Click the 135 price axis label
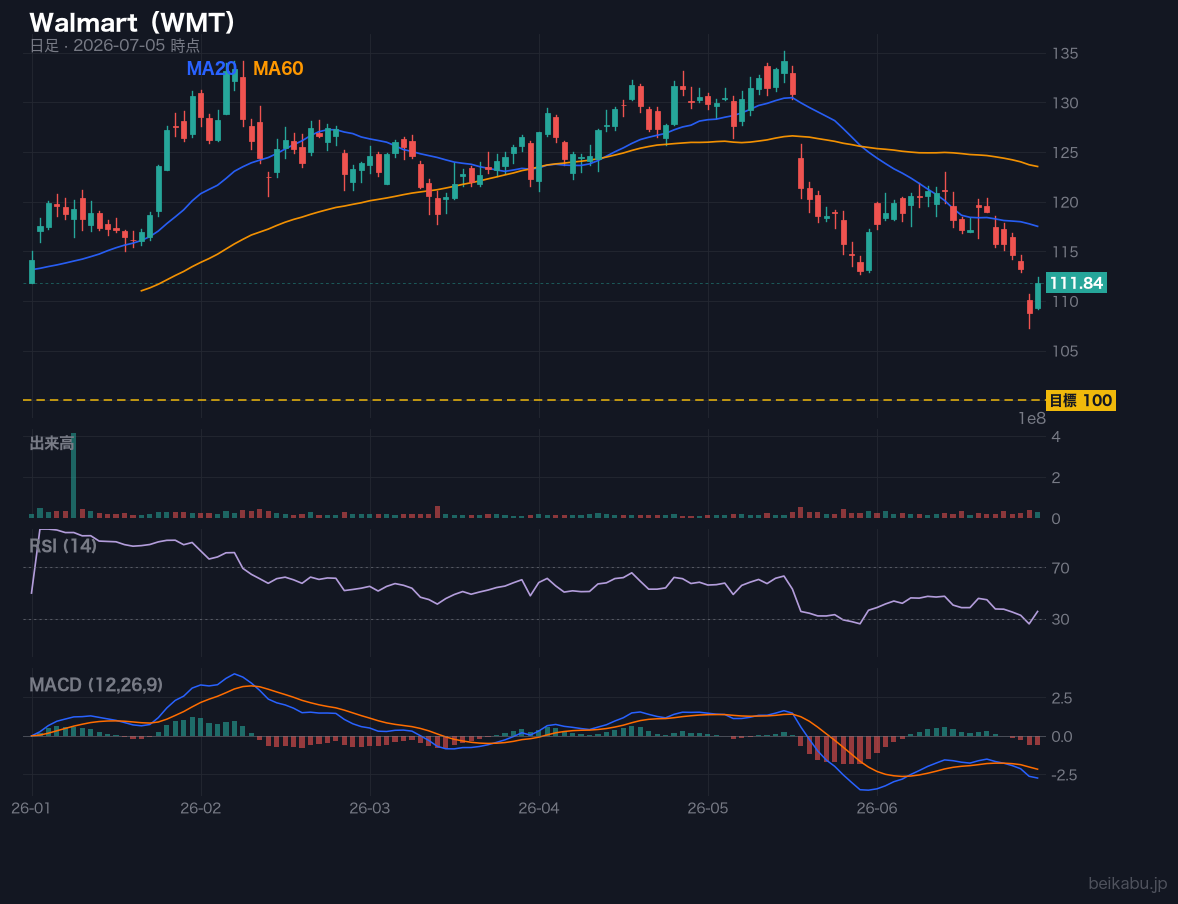1178x904 pixels. coord(1065,53)
